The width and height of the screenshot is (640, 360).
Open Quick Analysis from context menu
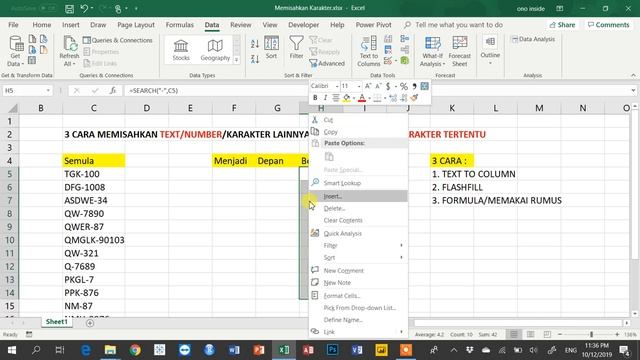tap(358, 233)
